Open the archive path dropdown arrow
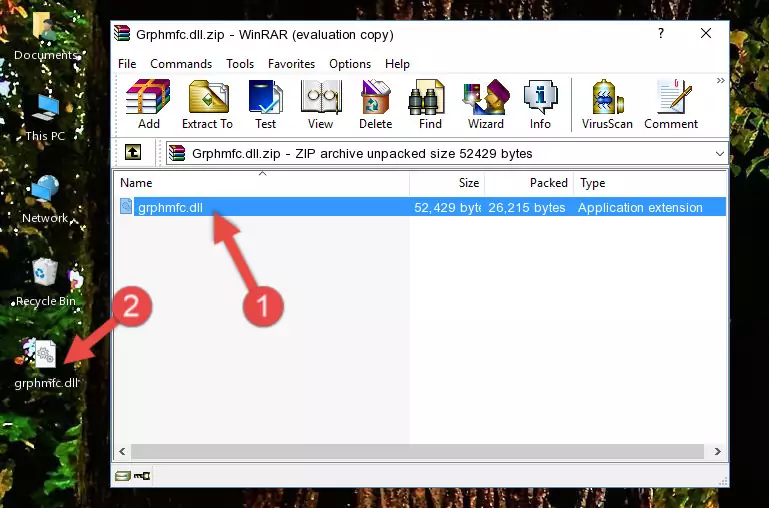This screenshot has width=769, height=508. pos(719,153)
